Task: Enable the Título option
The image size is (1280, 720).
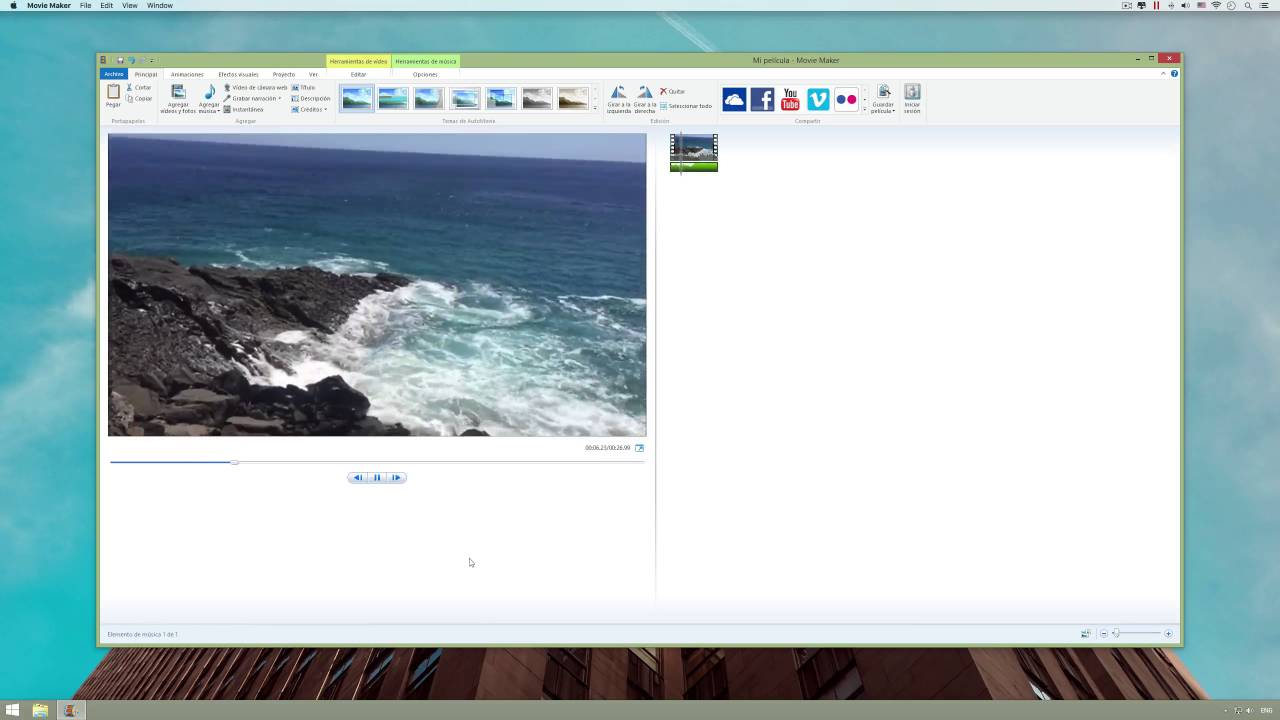Action: click(x=307, y=87)
